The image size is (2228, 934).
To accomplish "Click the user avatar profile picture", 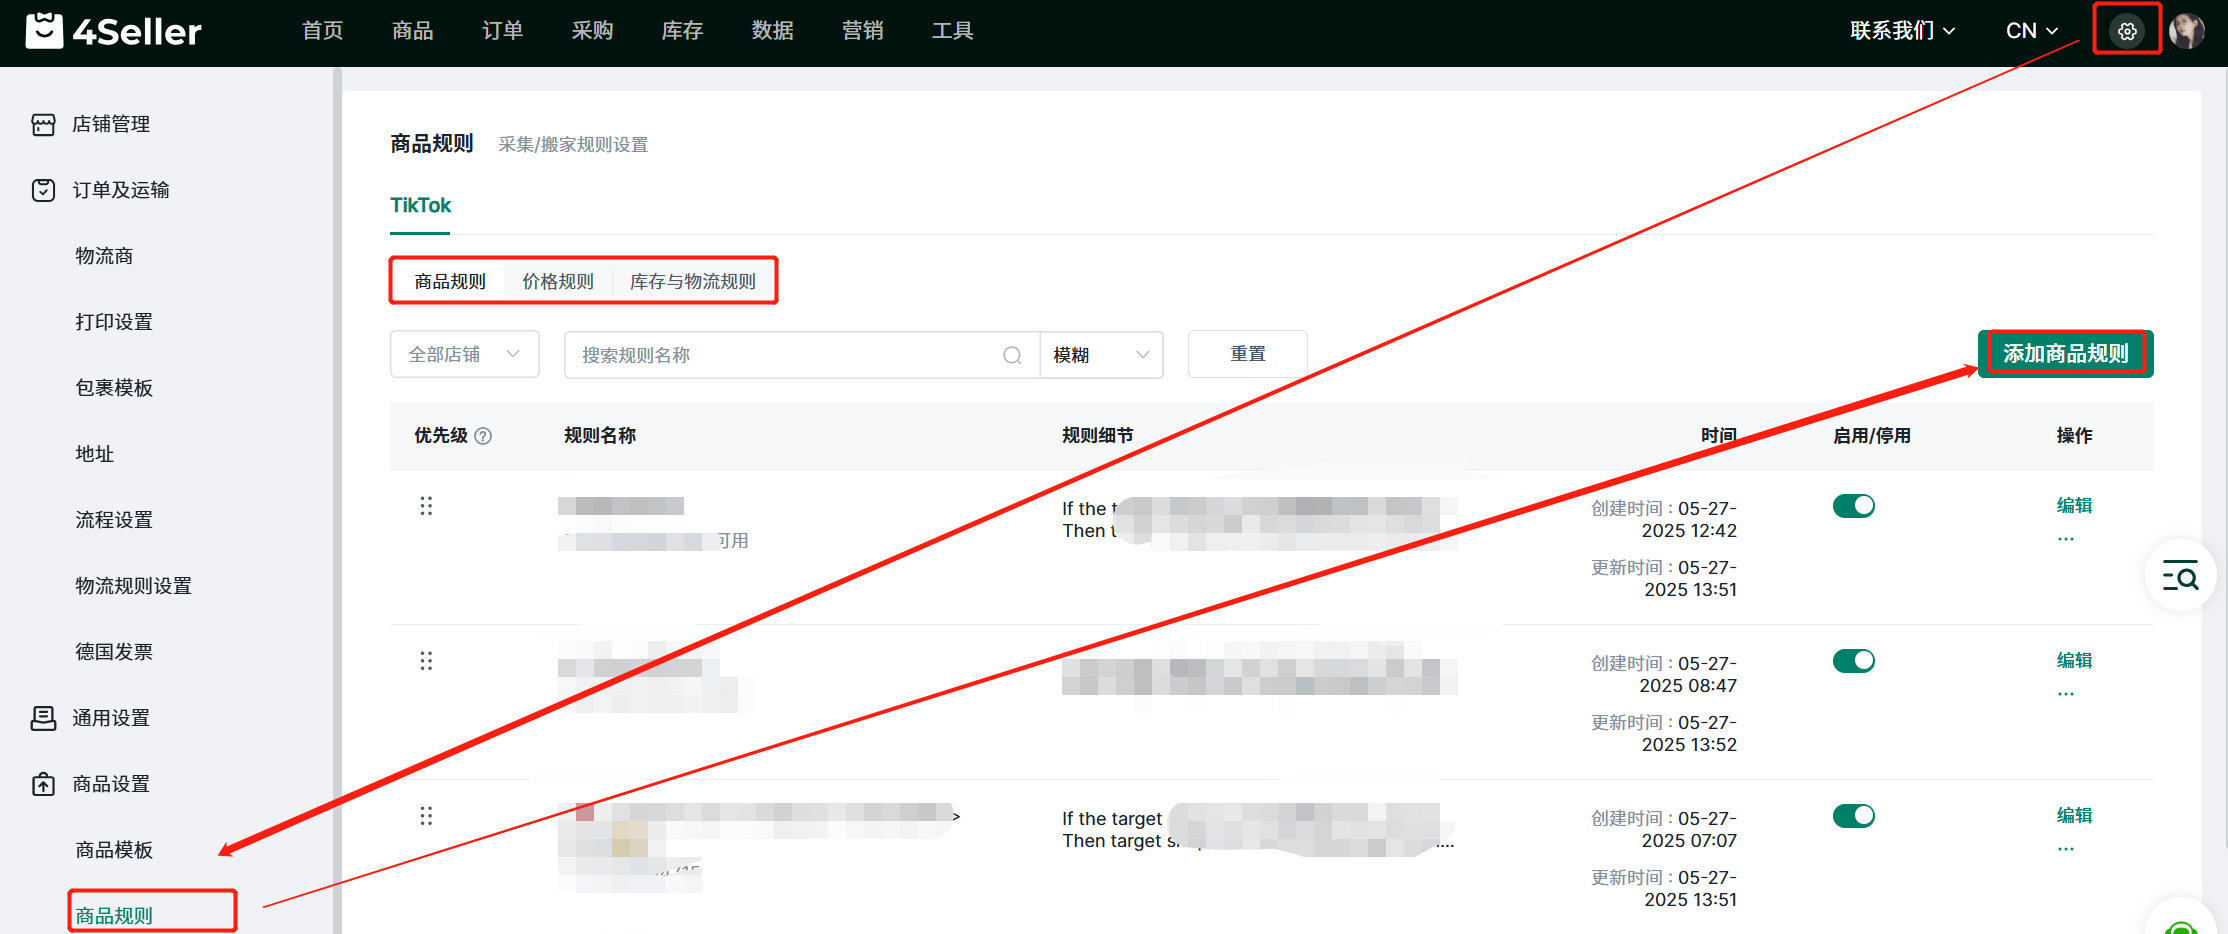I will 2187,31.
